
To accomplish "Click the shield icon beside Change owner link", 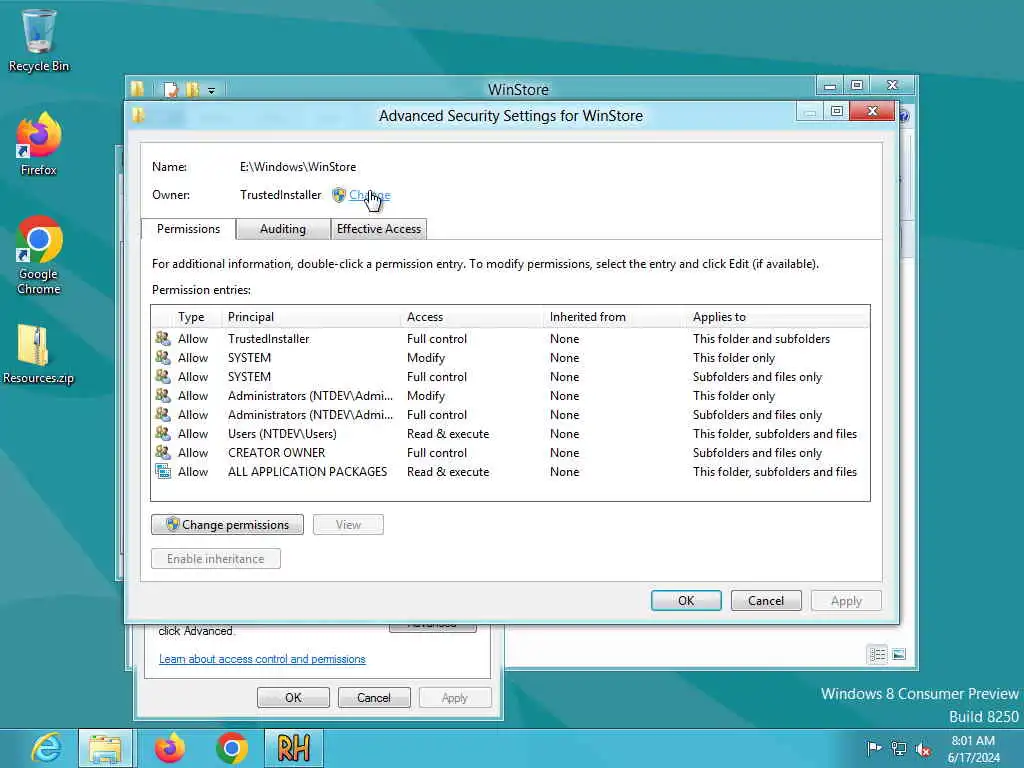I will [x=338, y=195].
